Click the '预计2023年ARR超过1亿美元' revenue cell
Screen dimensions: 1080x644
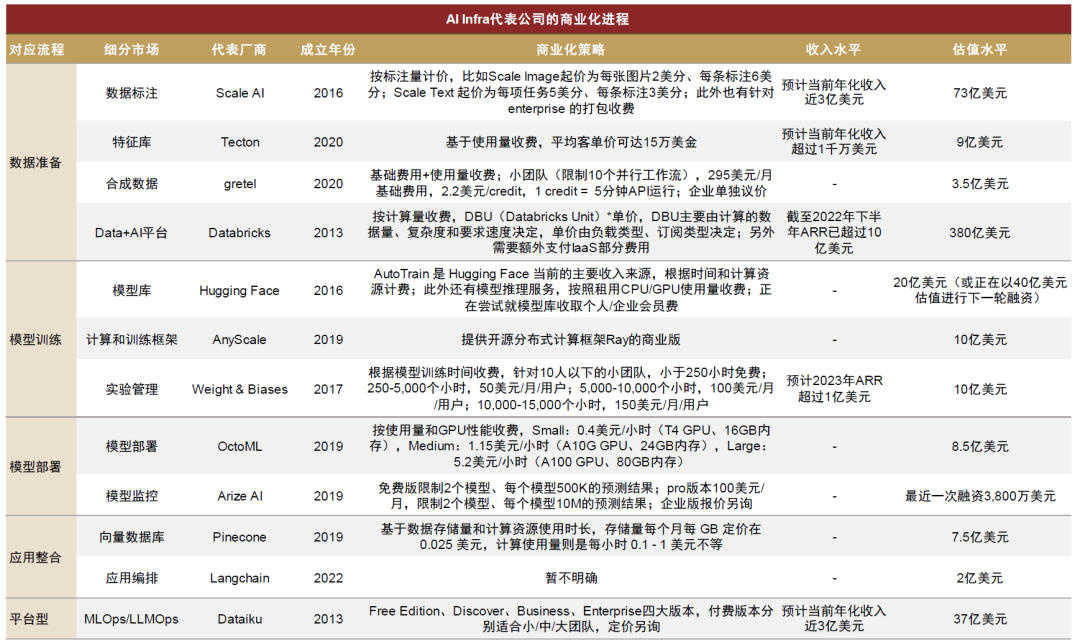pos(834,388)
